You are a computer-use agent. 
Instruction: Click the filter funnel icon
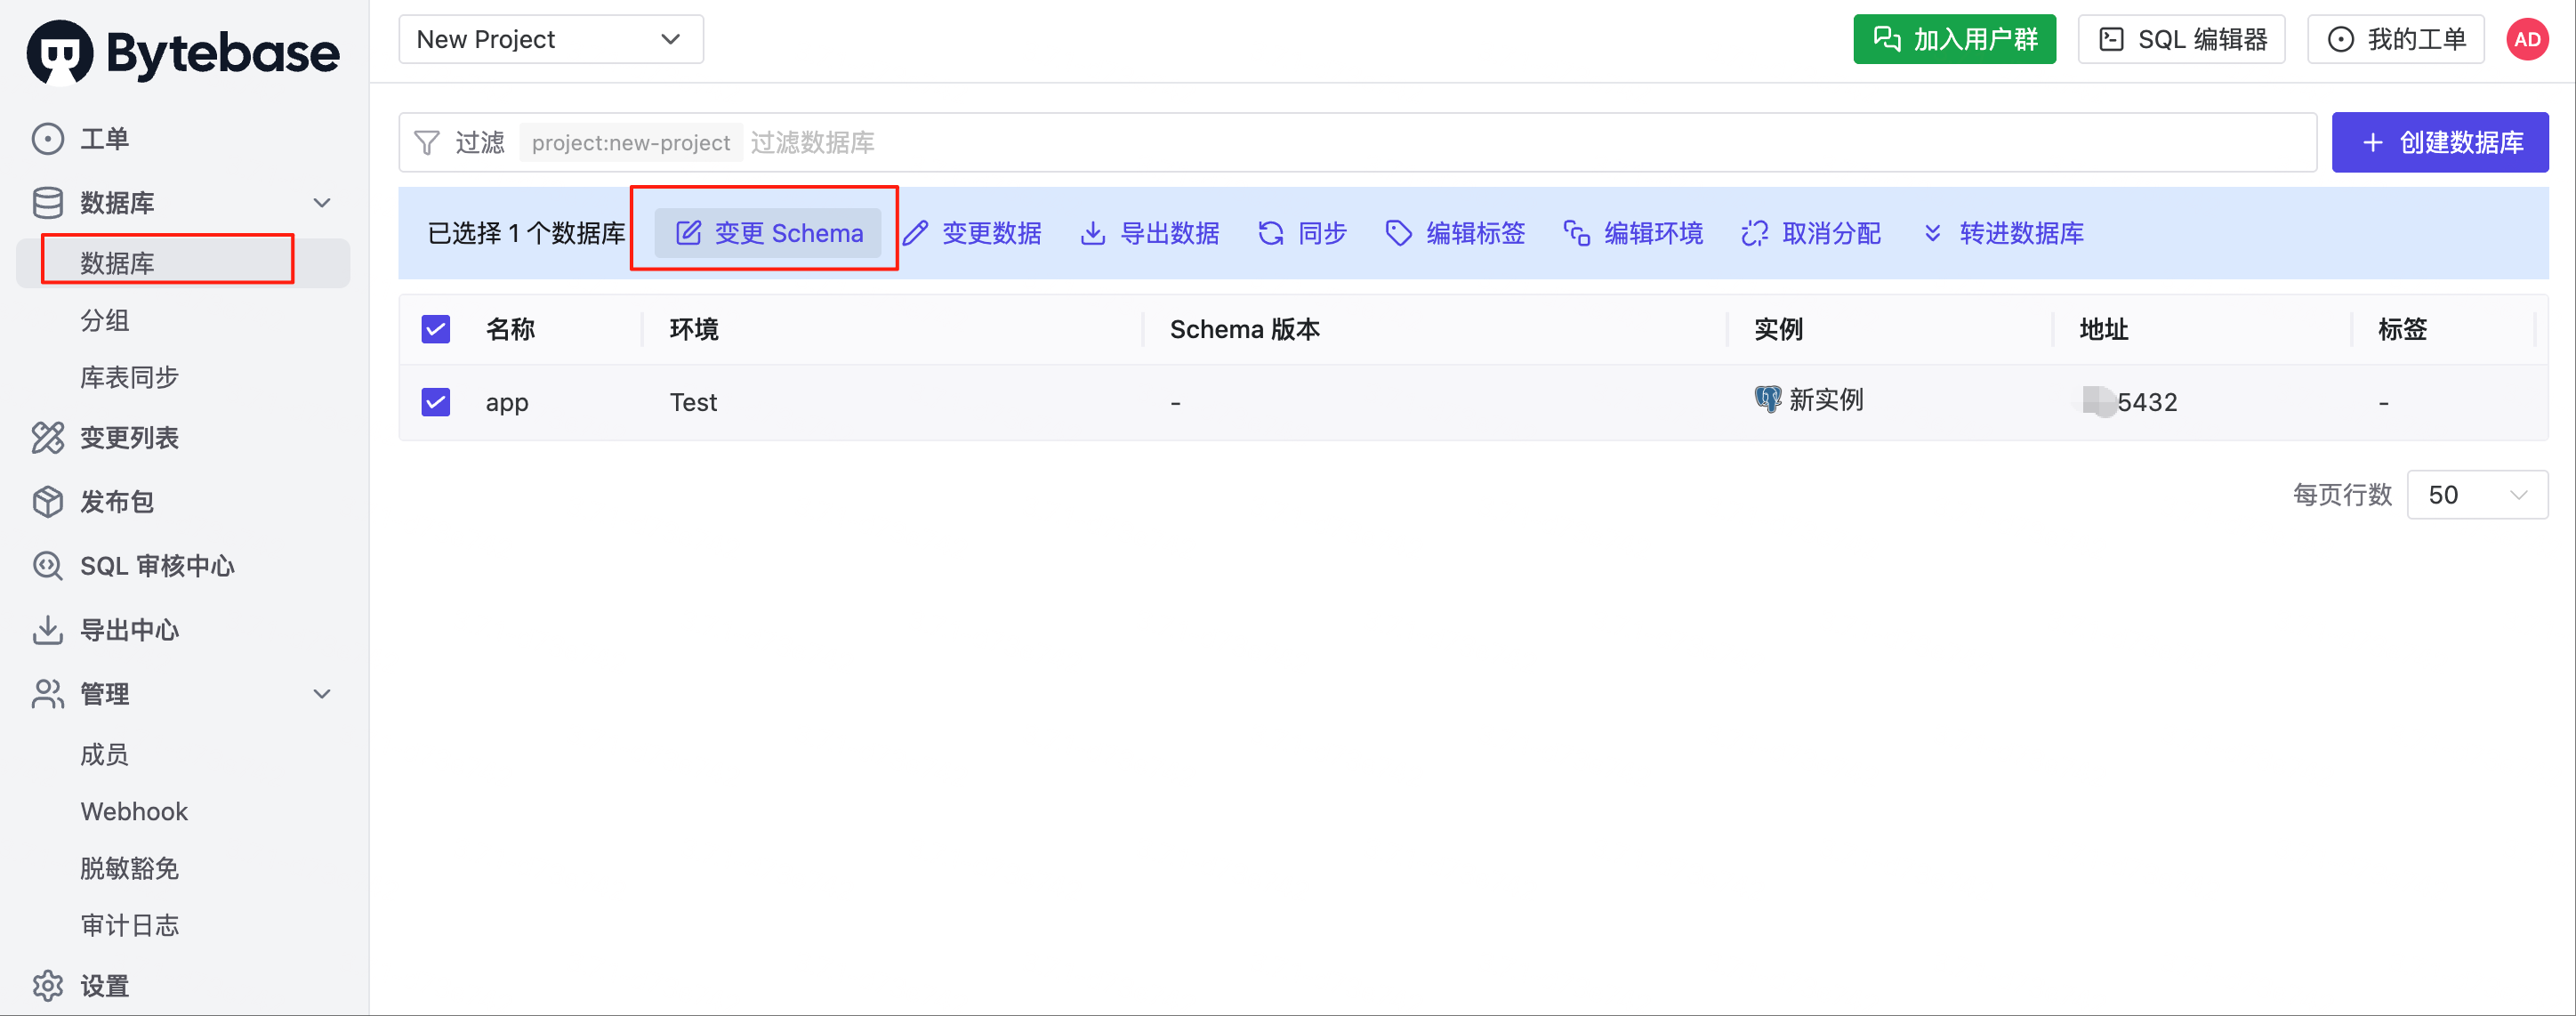tap(427, 143)
